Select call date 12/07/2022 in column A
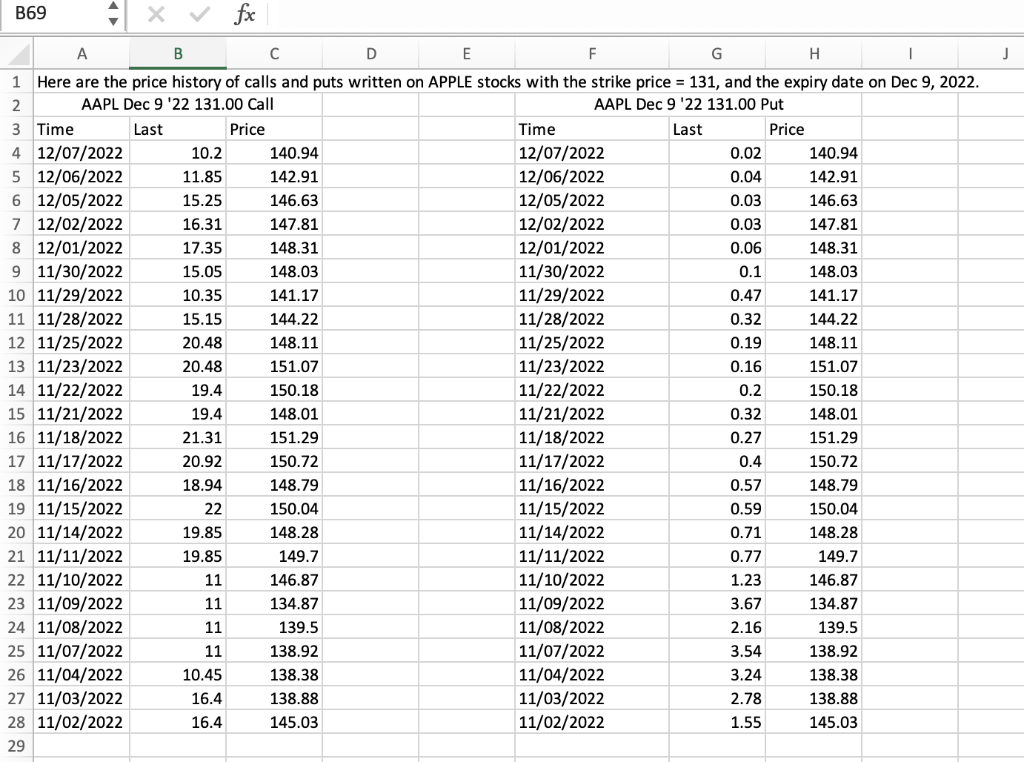Image resolution: width=1024 pixels, height=762 pixels. coord(82,153)
